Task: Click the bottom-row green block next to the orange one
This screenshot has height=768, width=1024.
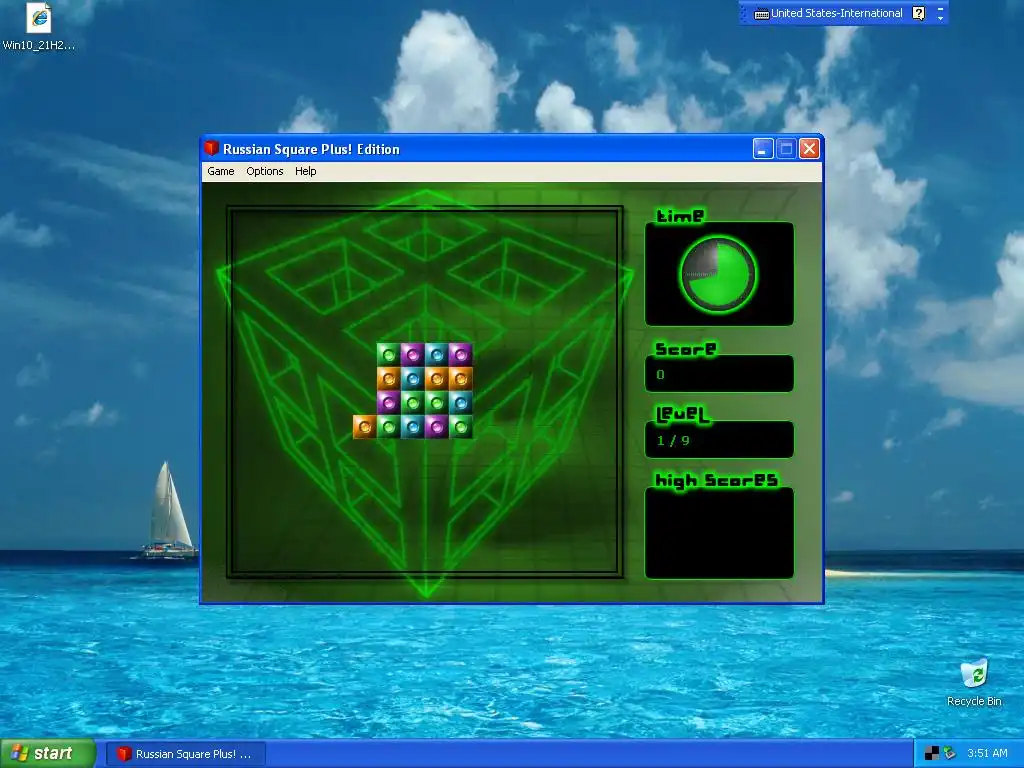Action: 389,426
